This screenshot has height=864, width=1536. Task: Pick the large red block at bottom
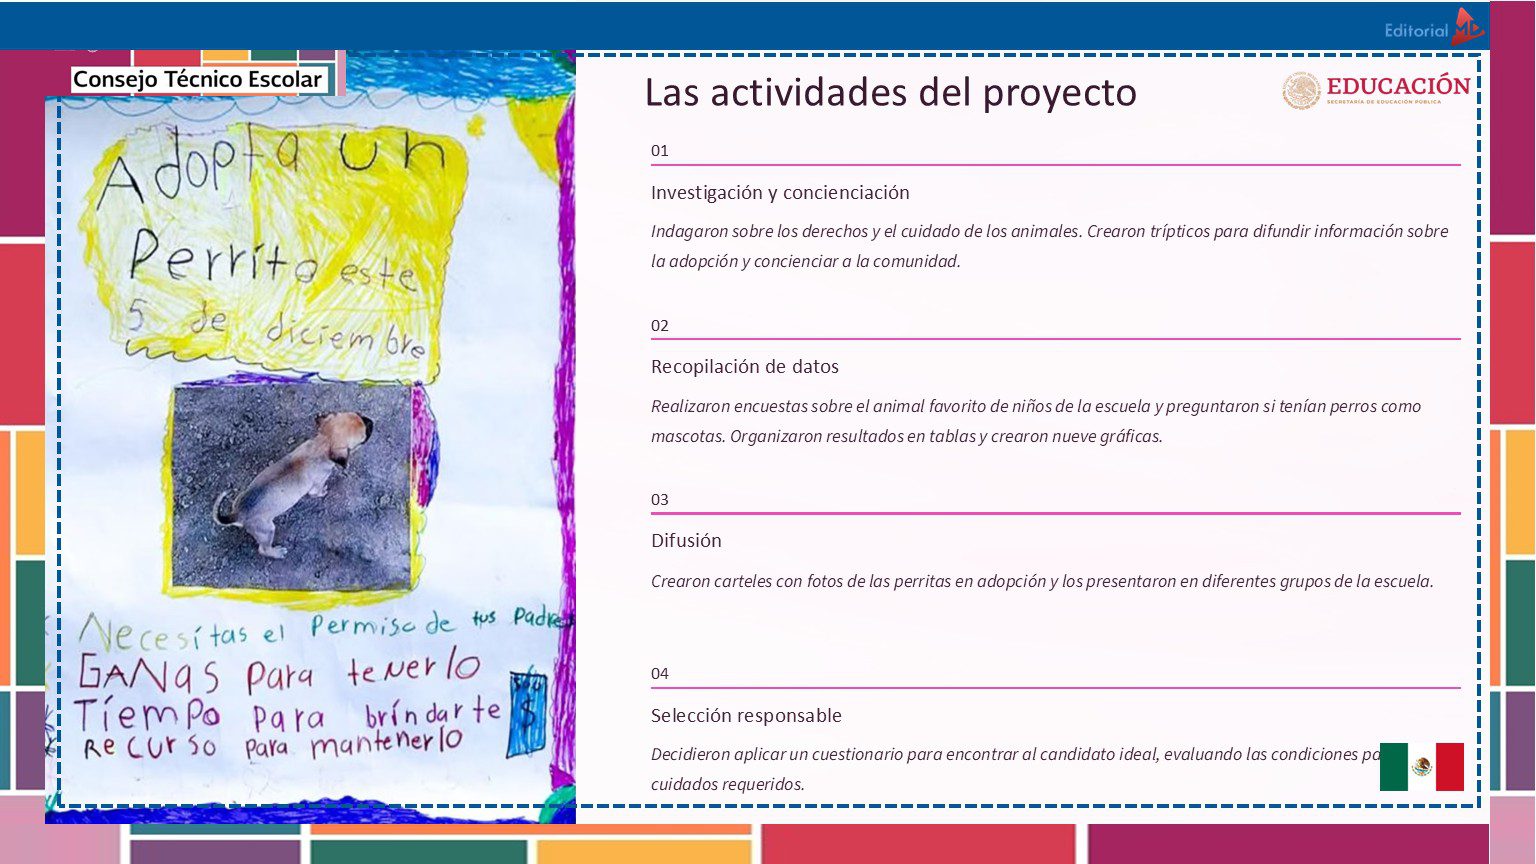tap(918, 843)
